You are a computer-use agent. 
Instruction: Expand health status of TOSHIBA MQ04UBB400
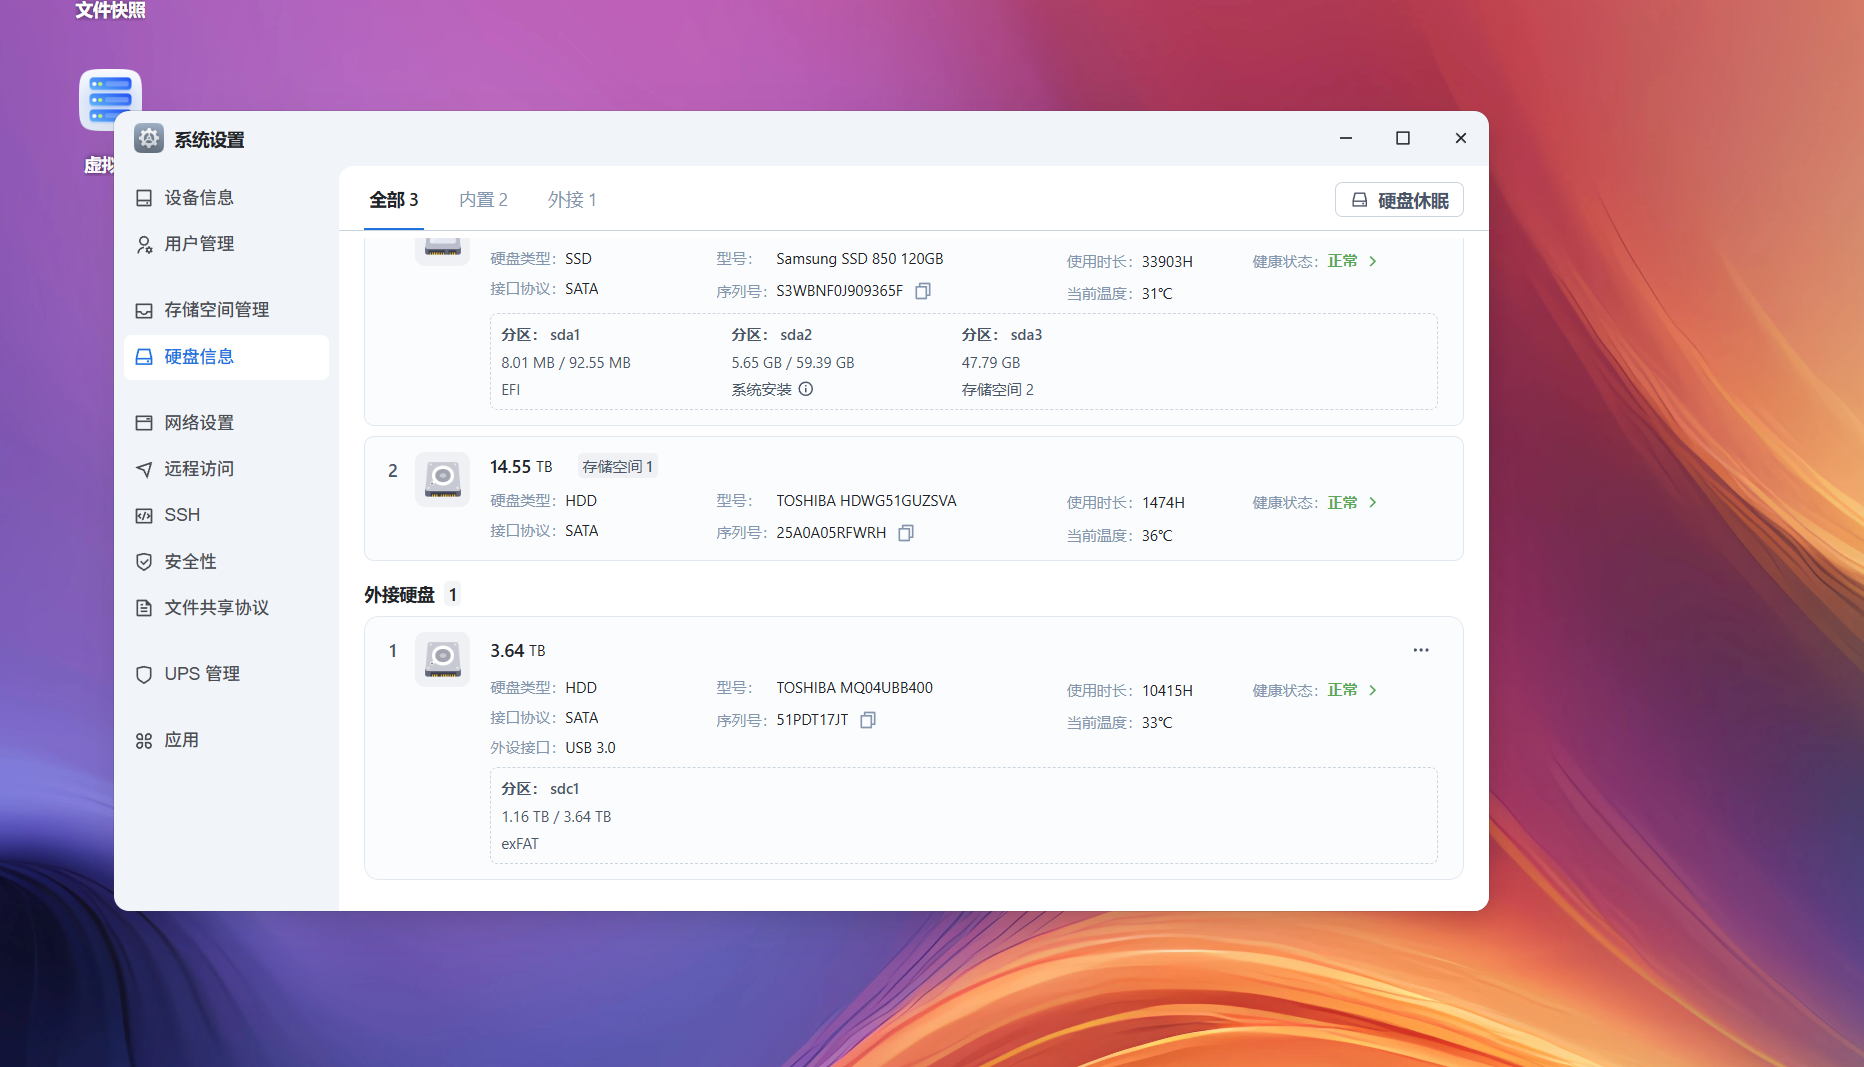(1373, 690)
